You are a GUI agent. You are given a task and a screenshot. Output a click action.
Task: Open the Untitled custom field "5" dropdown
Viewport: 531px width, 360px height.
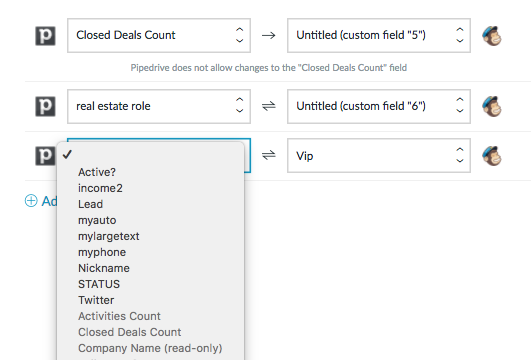tap(379, 36)
